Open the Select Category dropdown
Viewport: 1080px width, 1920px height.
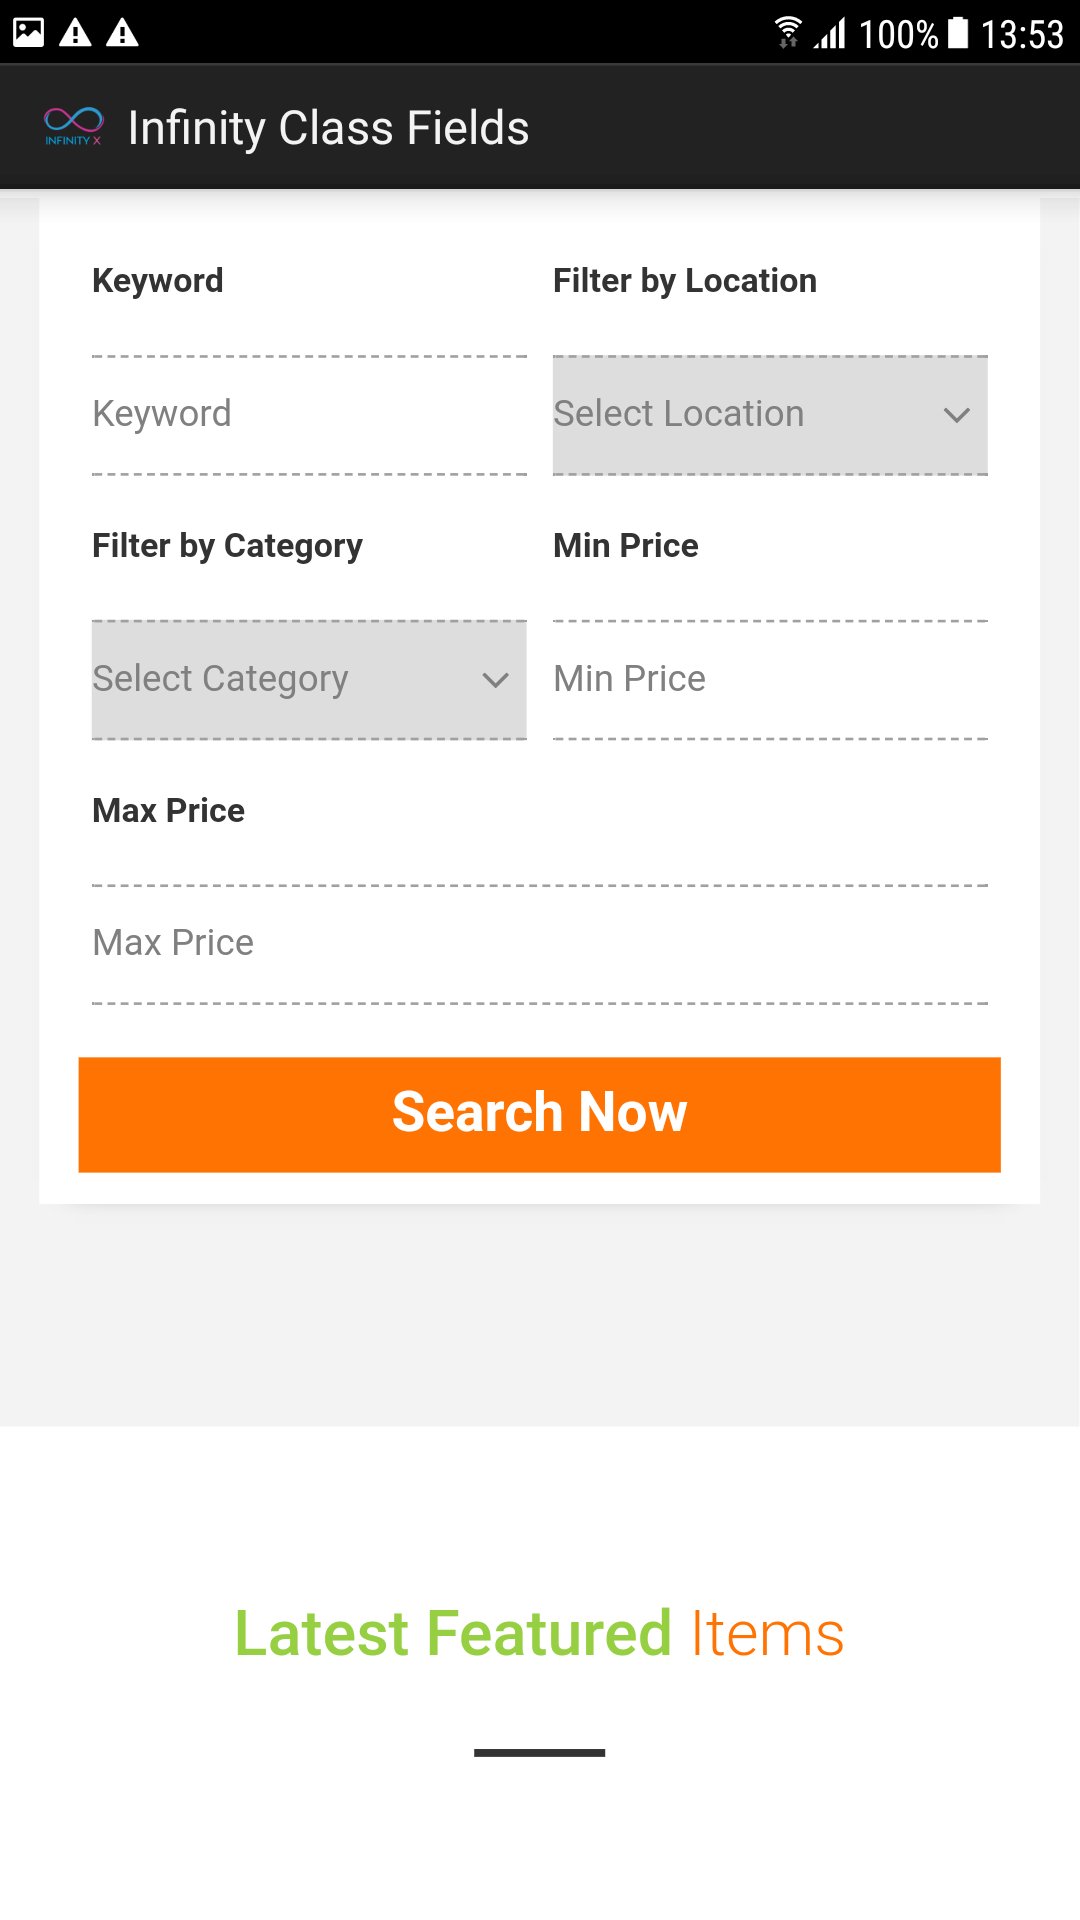(280, 680)
